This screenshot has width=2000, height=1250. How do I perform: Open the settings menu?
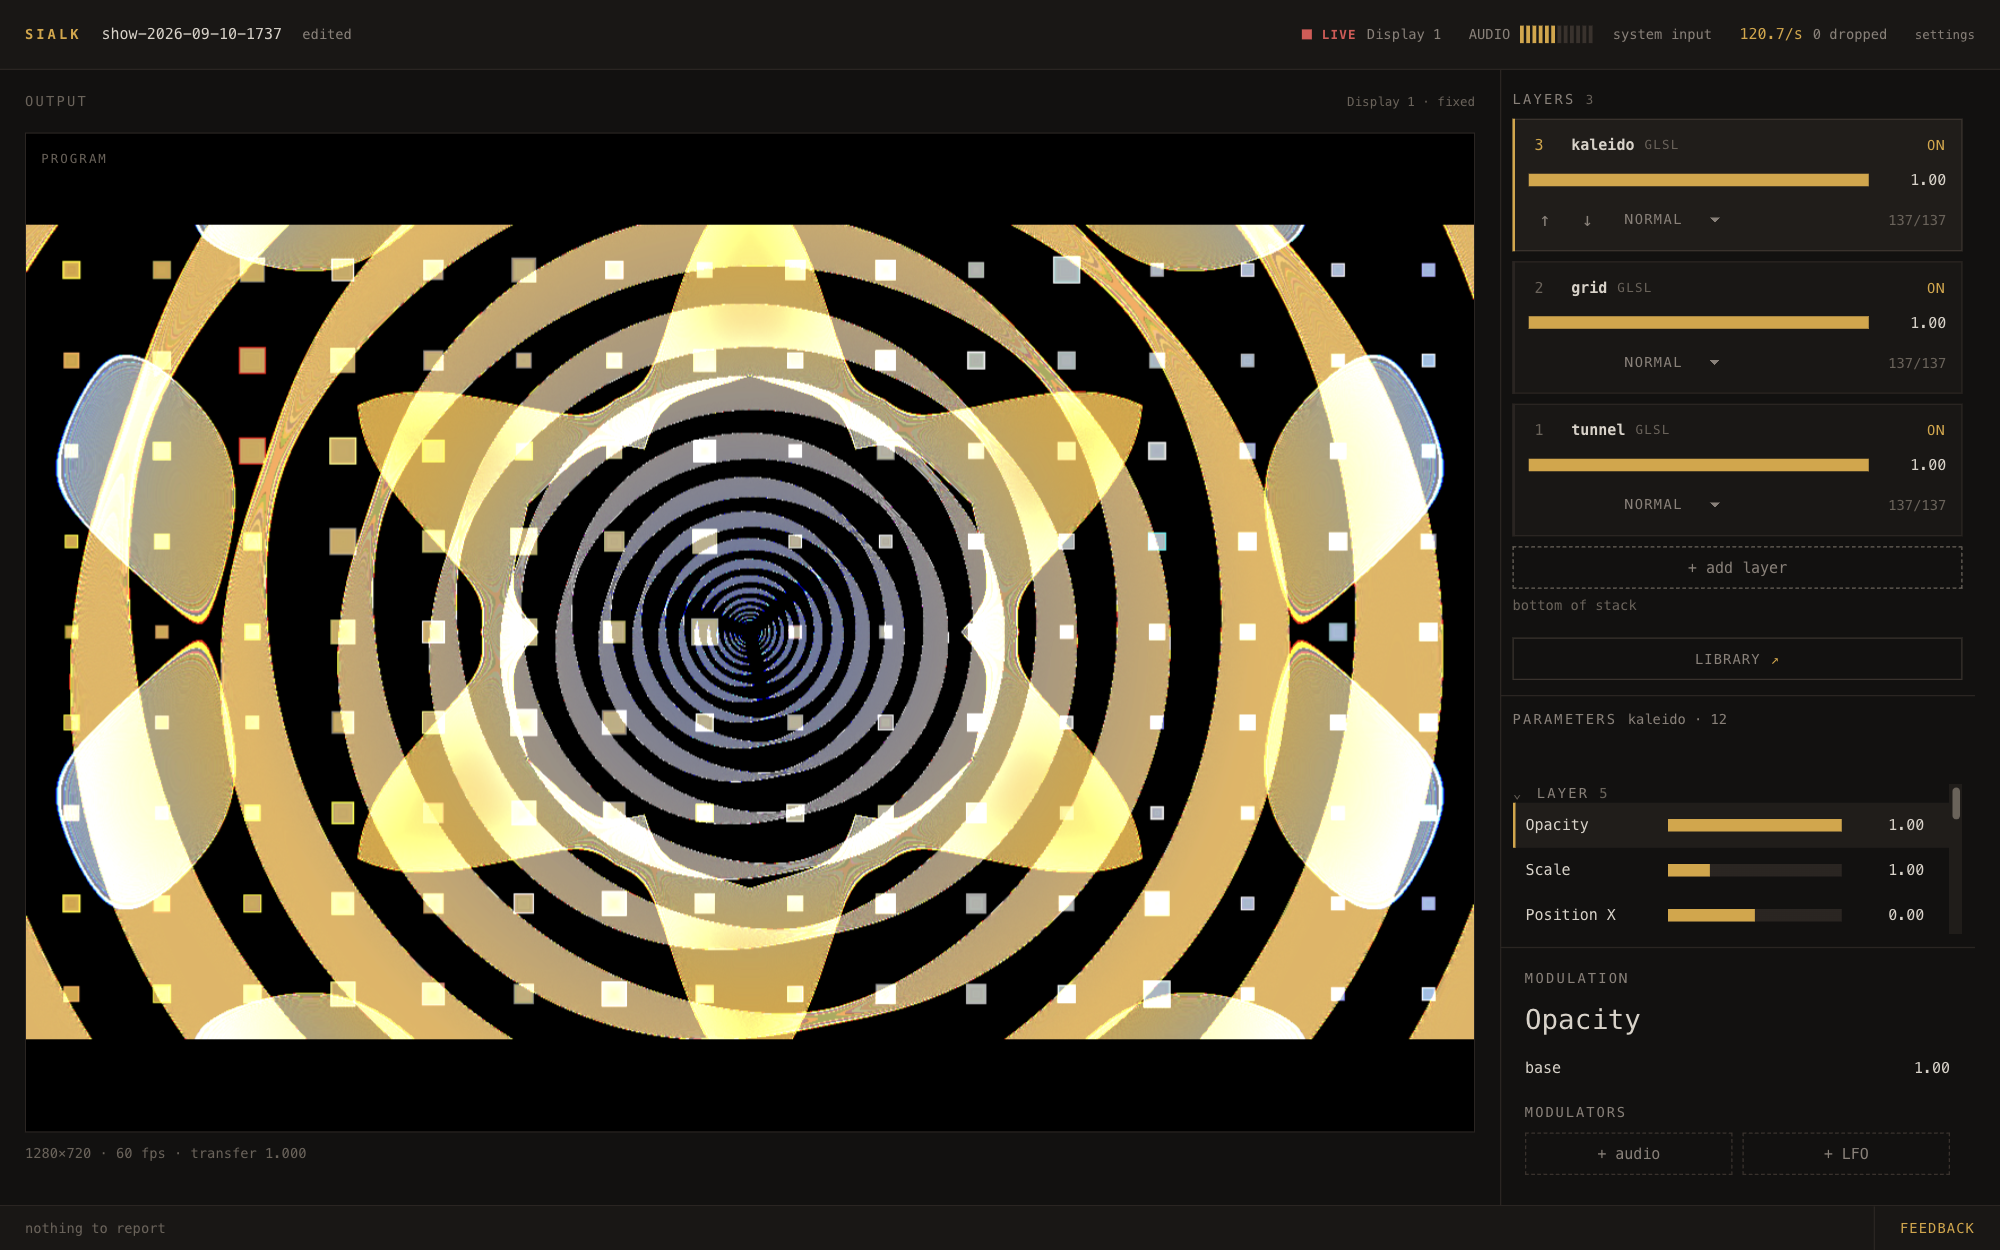pyautogui.click(x=1944, y=34)
